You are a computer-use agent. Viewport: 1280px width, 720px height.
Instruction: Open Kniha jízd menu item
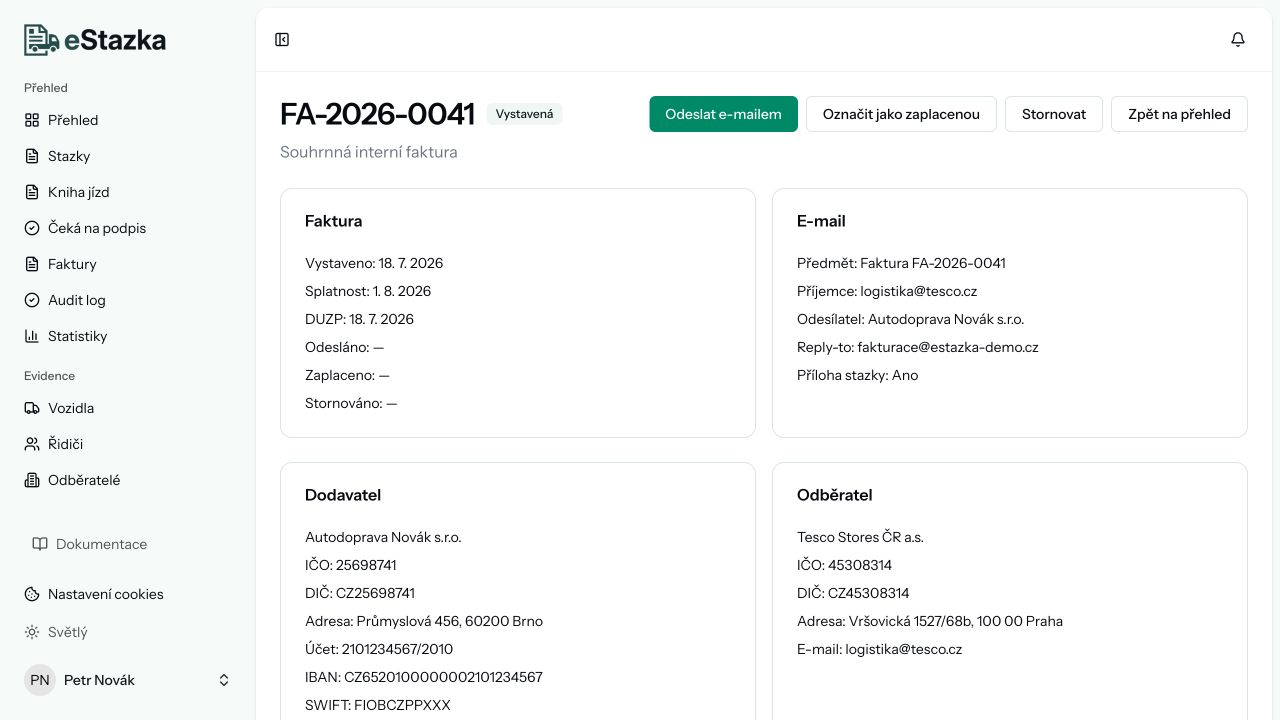(x=128, y=192)
